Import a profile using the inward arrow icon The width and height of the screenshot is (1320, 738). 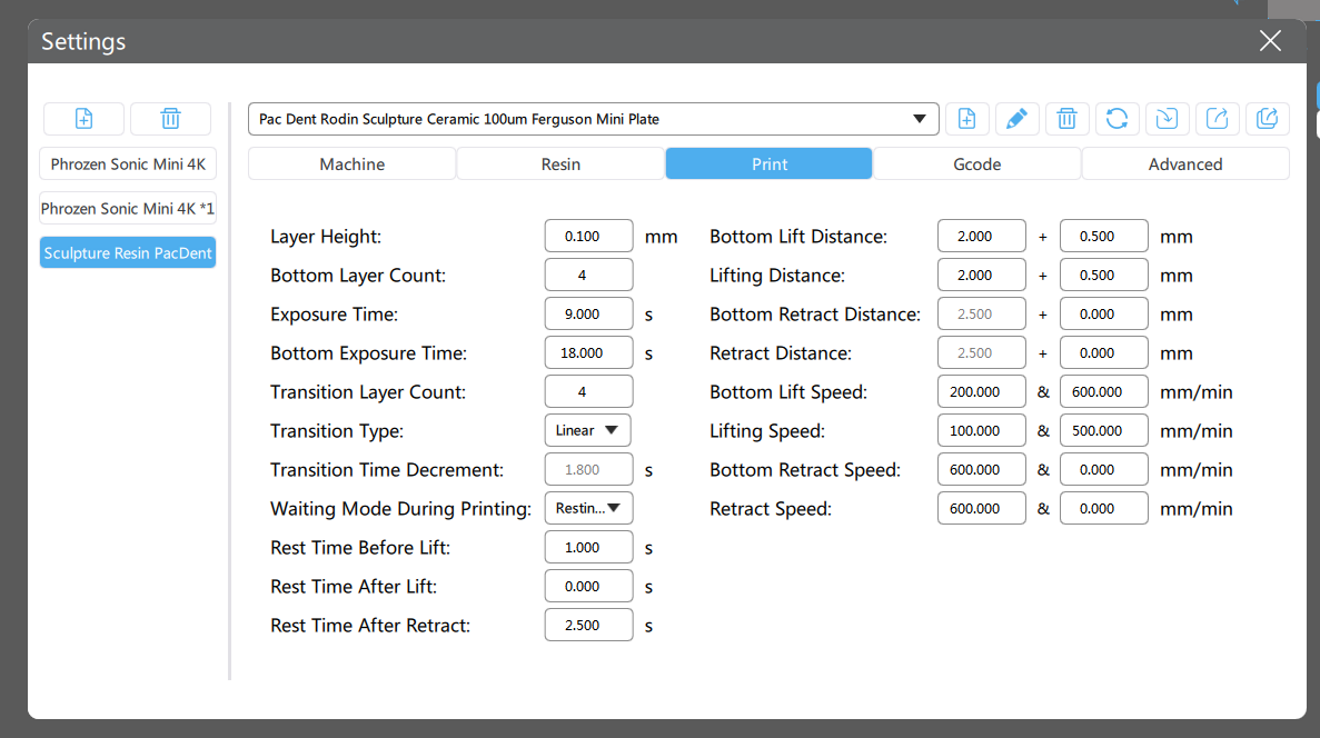point(1167,119)
